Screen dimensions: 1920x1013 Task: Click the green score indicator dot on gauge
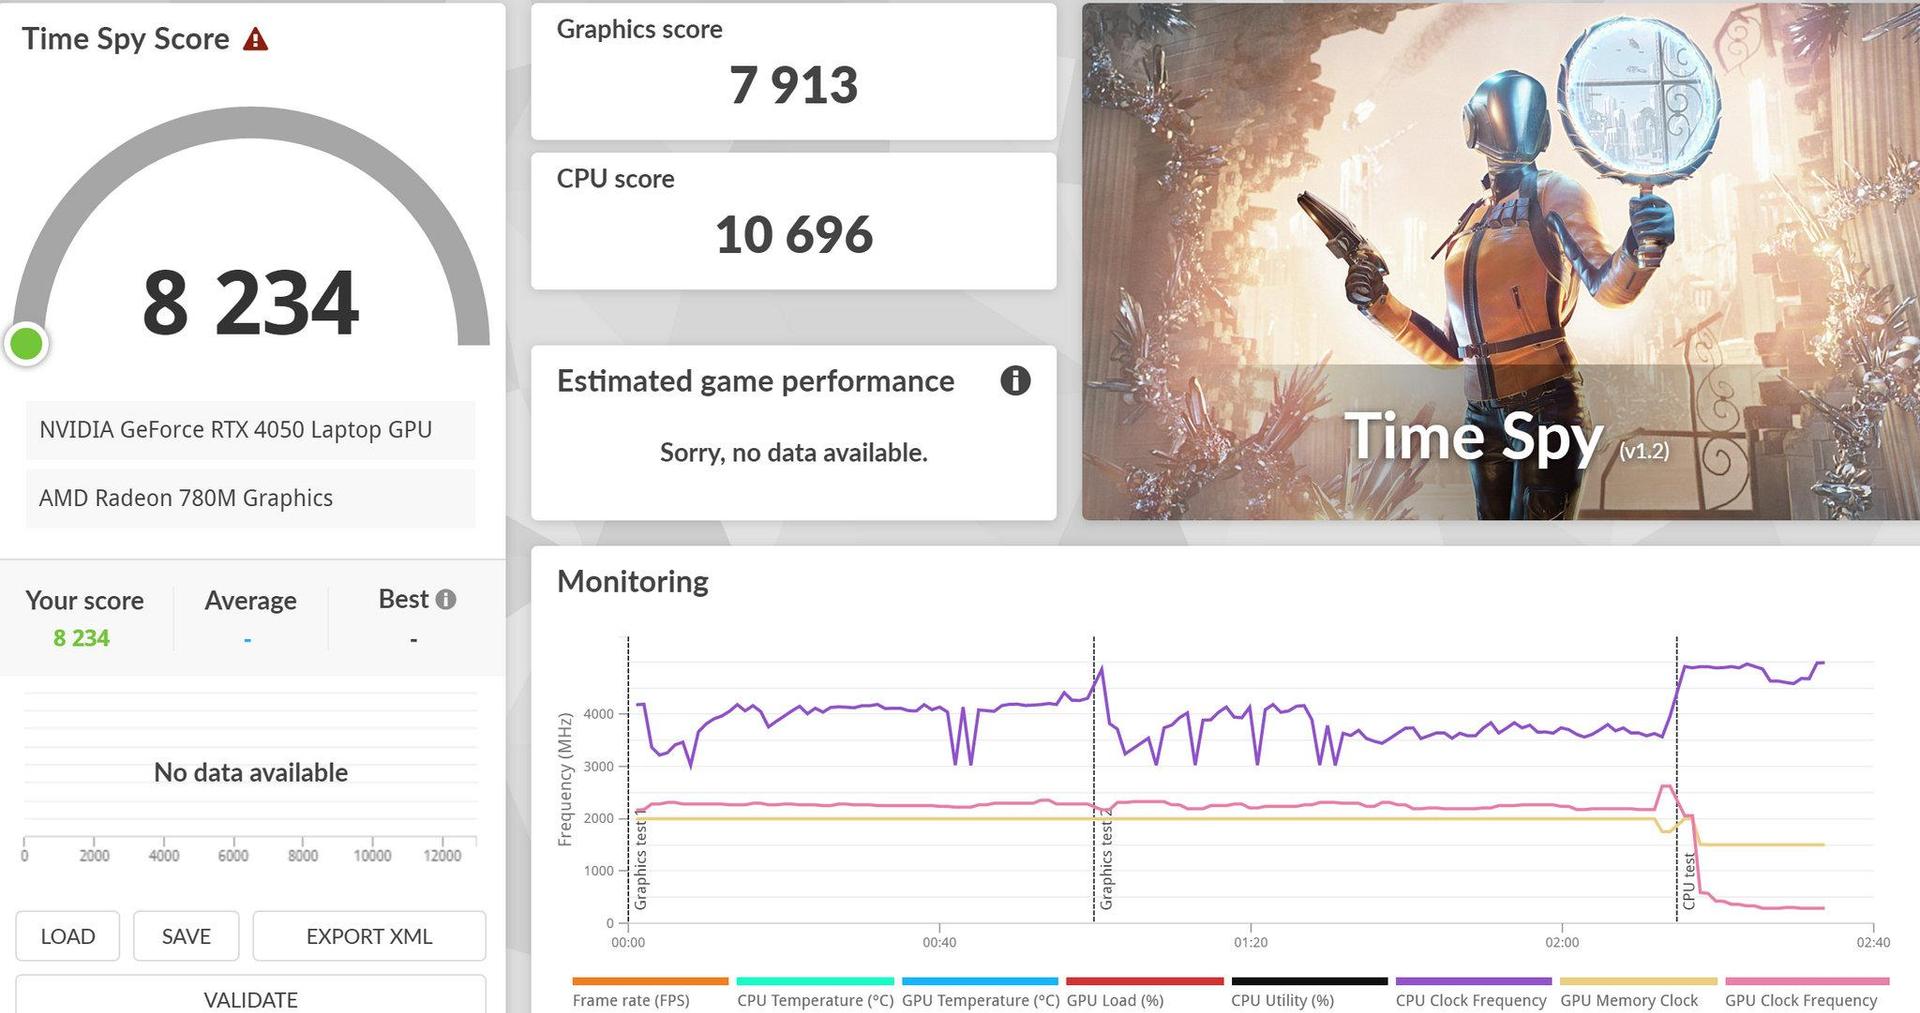(26, 343)
